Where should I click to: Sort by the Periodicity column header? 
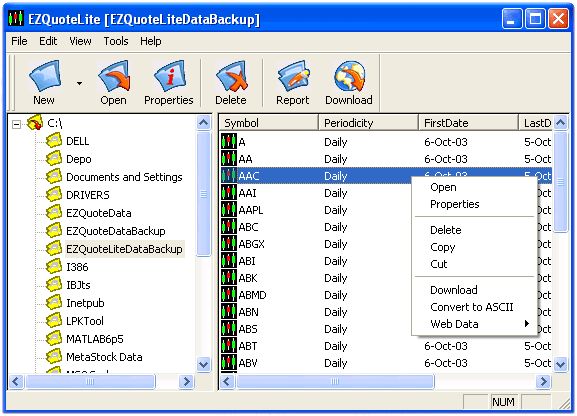tap(368, 123)
